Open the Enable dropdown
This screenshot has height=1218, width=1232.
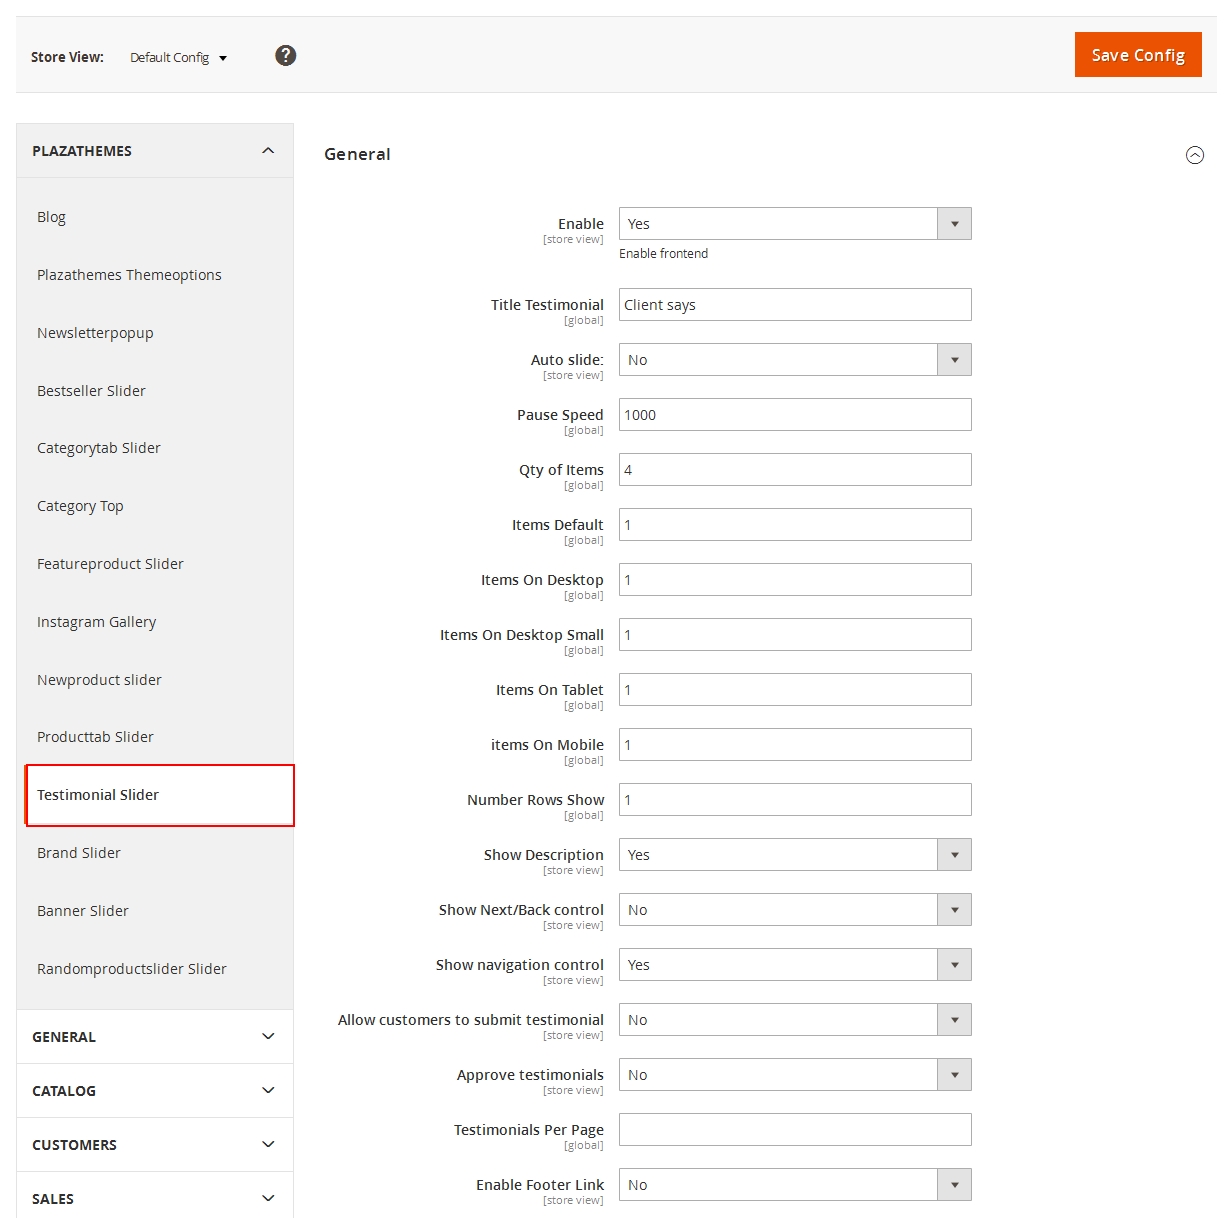[794, 224]
